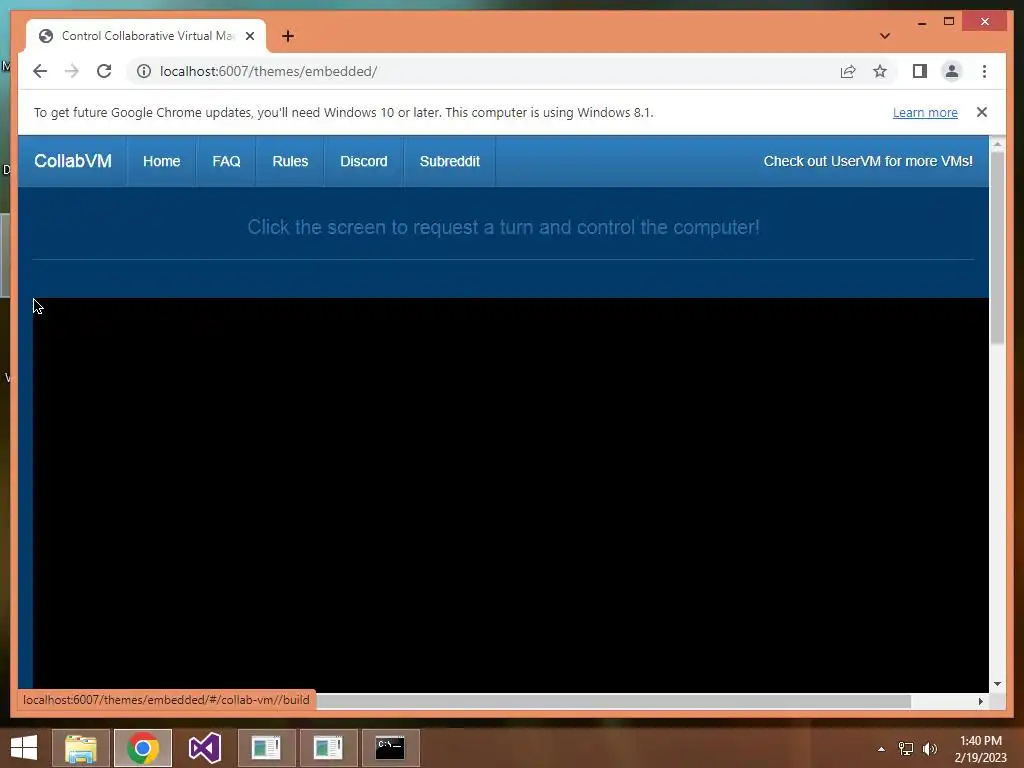Click the black VM screen to request turn

[511, 494]
